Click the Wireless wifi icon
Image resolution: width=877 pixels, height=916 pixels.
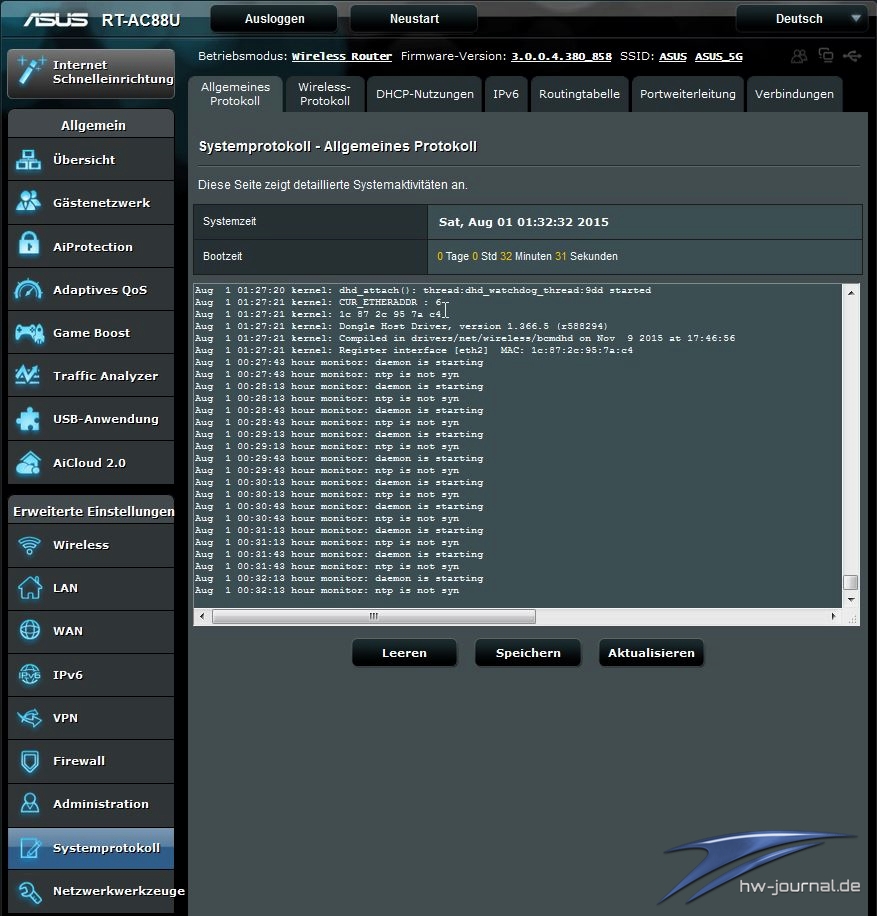coord(29,544)
